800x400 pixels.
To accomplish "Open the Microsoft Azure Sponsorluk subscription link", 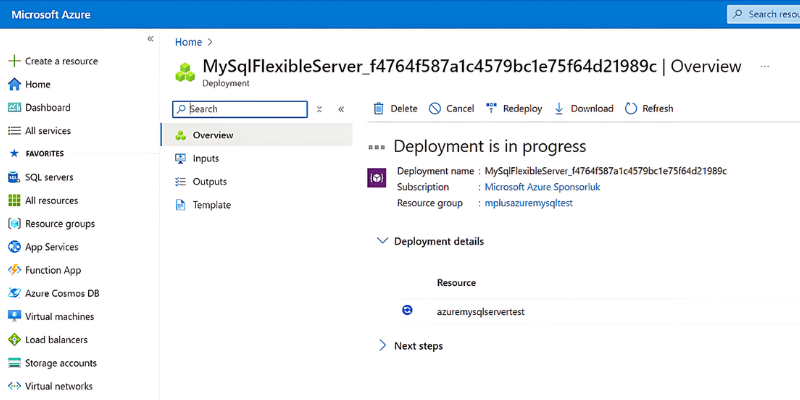I will point(542,187).
